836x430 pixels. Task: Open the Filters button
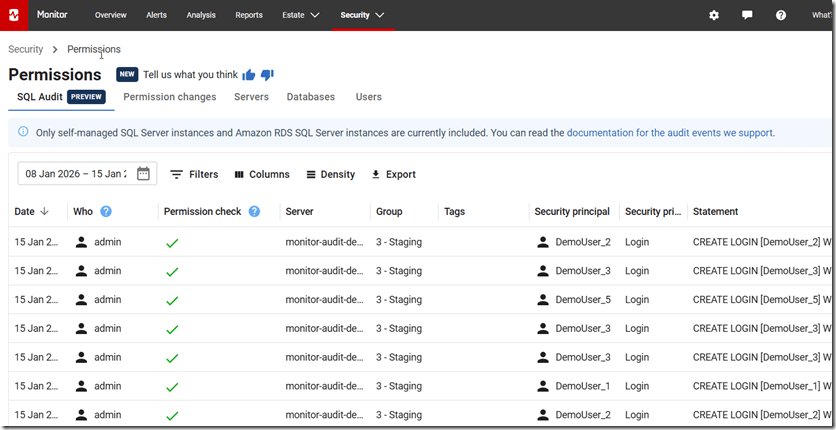click(x=194, y=174)
